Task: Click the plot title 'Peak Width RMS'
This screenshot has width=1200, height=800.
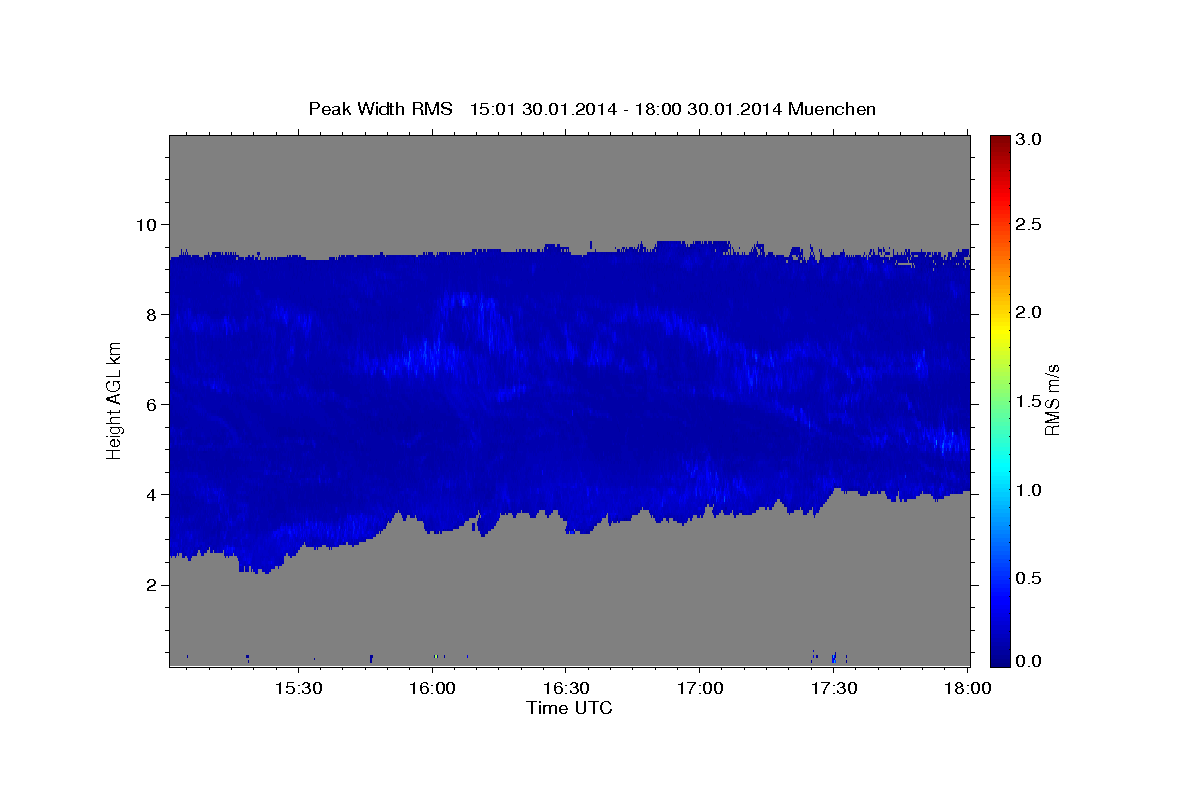Action: (380, 109)
